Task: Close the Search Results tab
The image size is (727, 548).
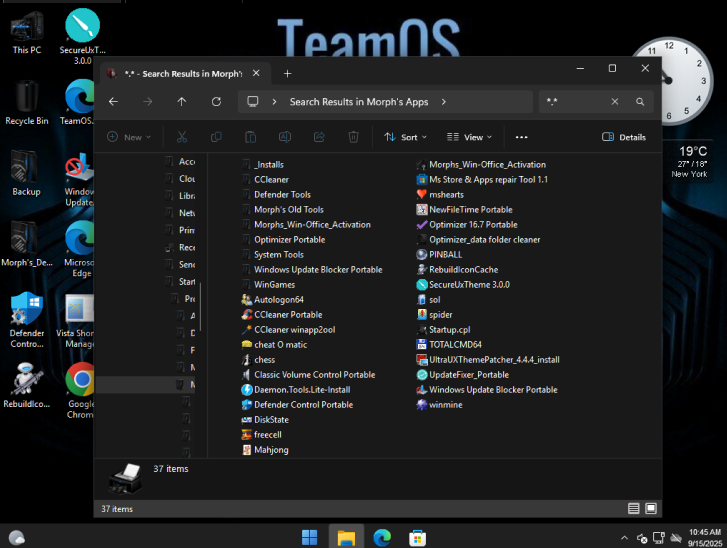Action: 256,73
